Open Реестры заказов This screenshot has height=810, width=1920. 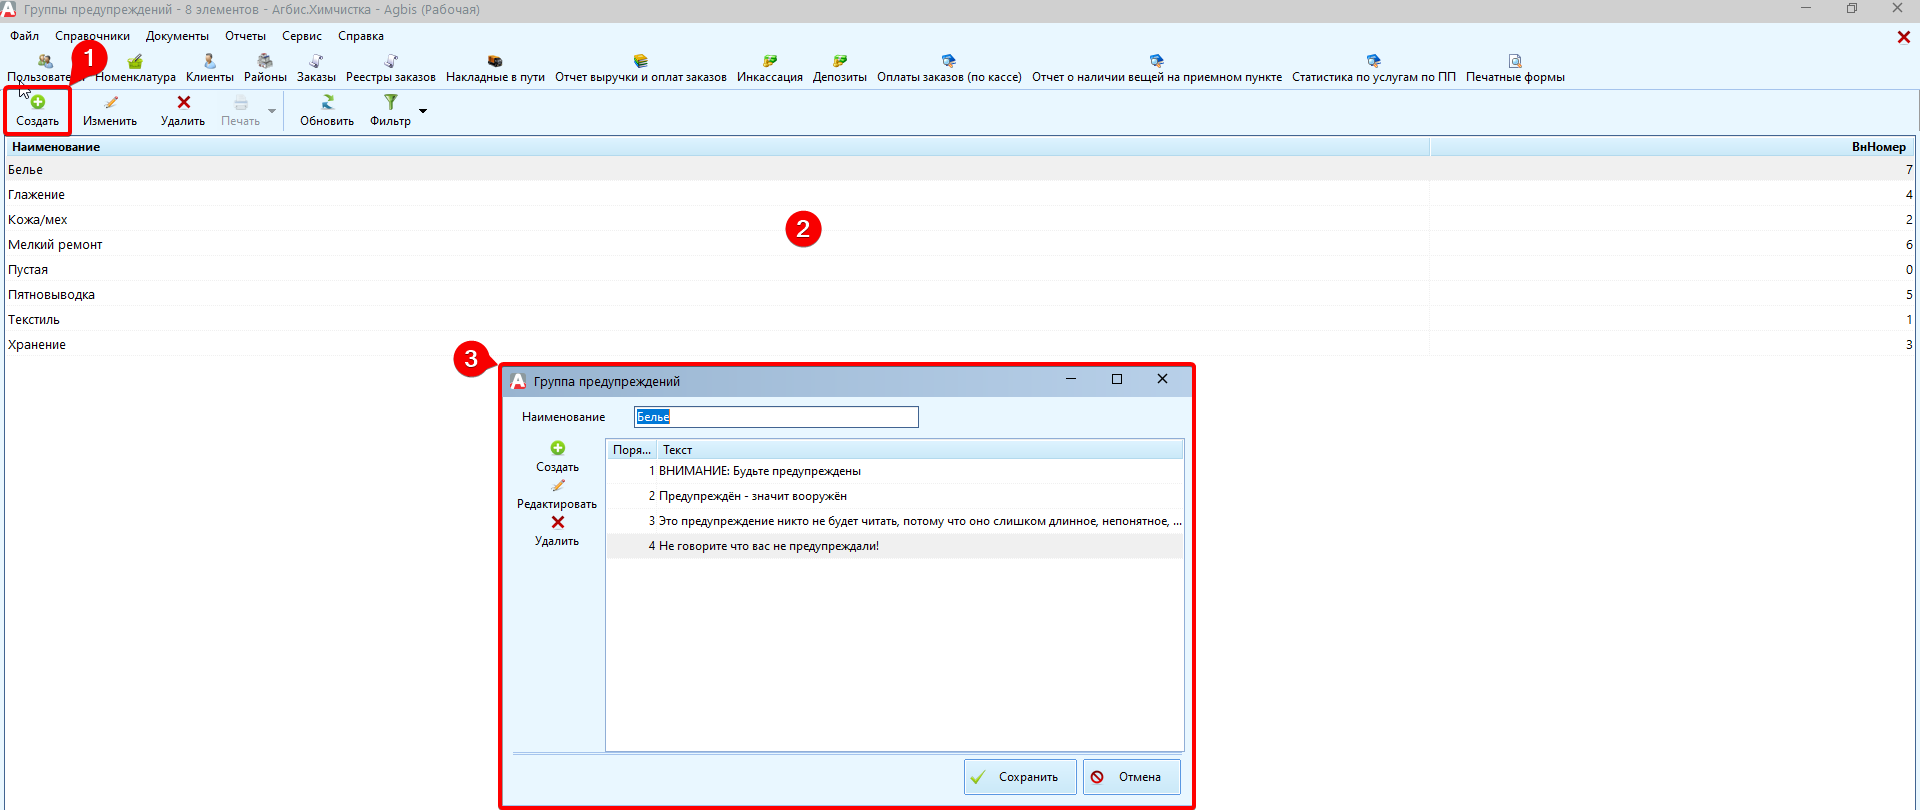391,68
